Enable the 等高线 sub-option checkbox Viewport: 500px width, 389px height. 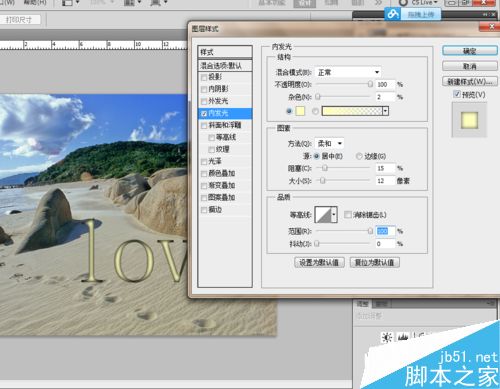[211, 138]
